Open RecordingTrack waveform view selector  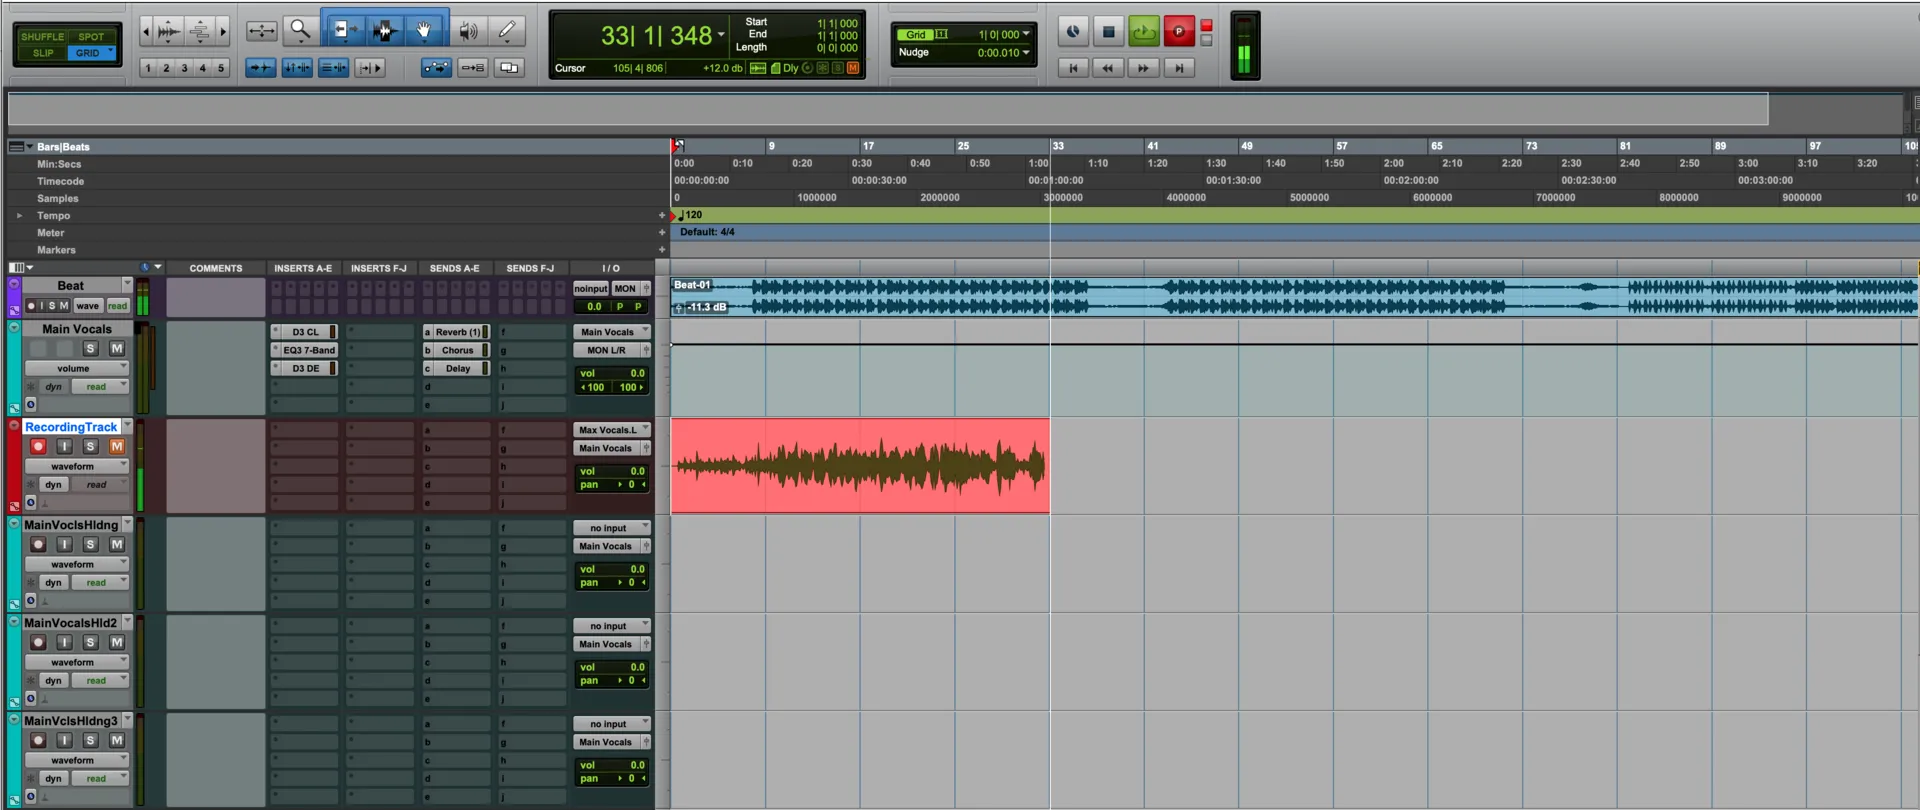click(77, 466)
